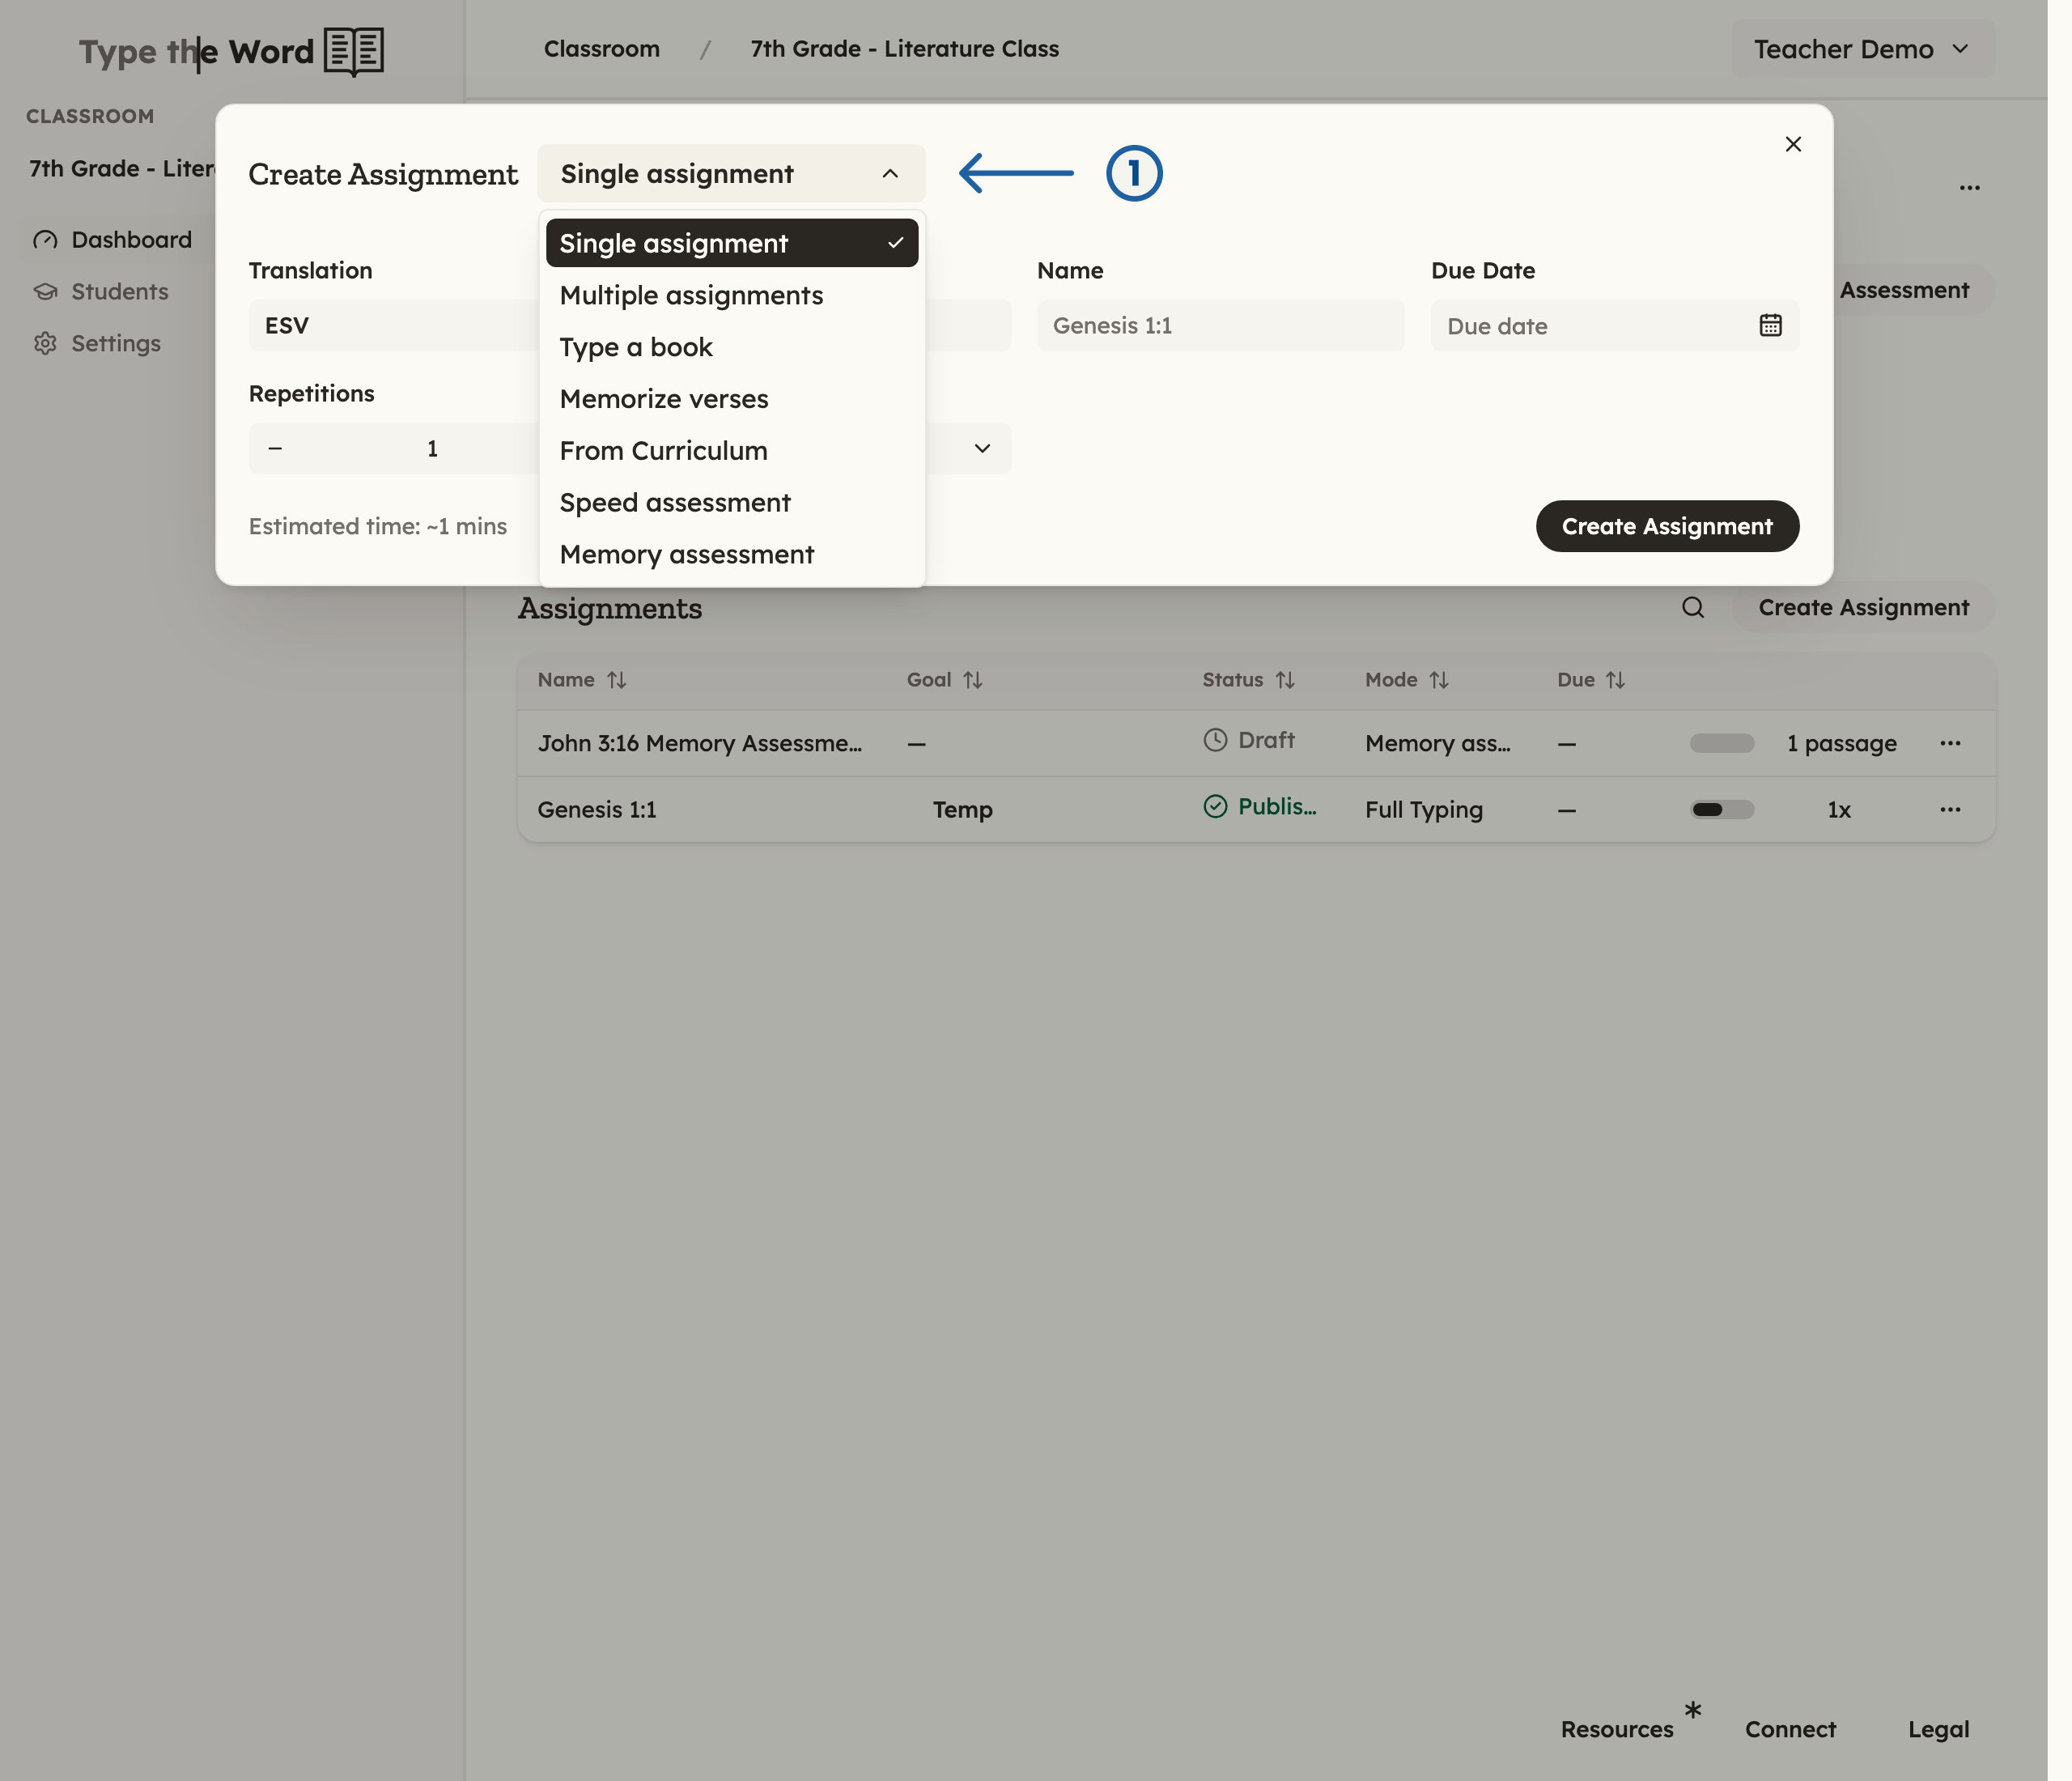The width and height of the screenshot is (2072, 1781).
Task: Choose From Curriculum option
Action: pyautogui.click(x=731, y=451)
